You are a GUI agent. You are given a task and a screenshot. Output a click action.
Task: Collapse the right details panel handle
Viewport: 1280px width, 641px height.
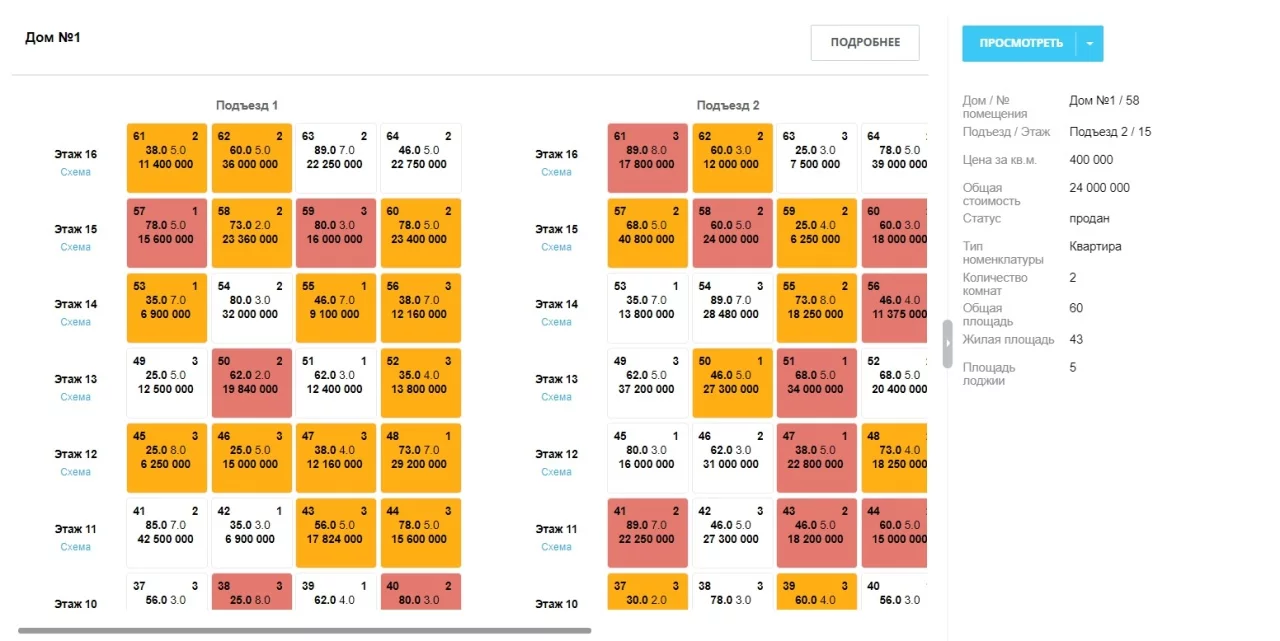(x=947, y=343)
